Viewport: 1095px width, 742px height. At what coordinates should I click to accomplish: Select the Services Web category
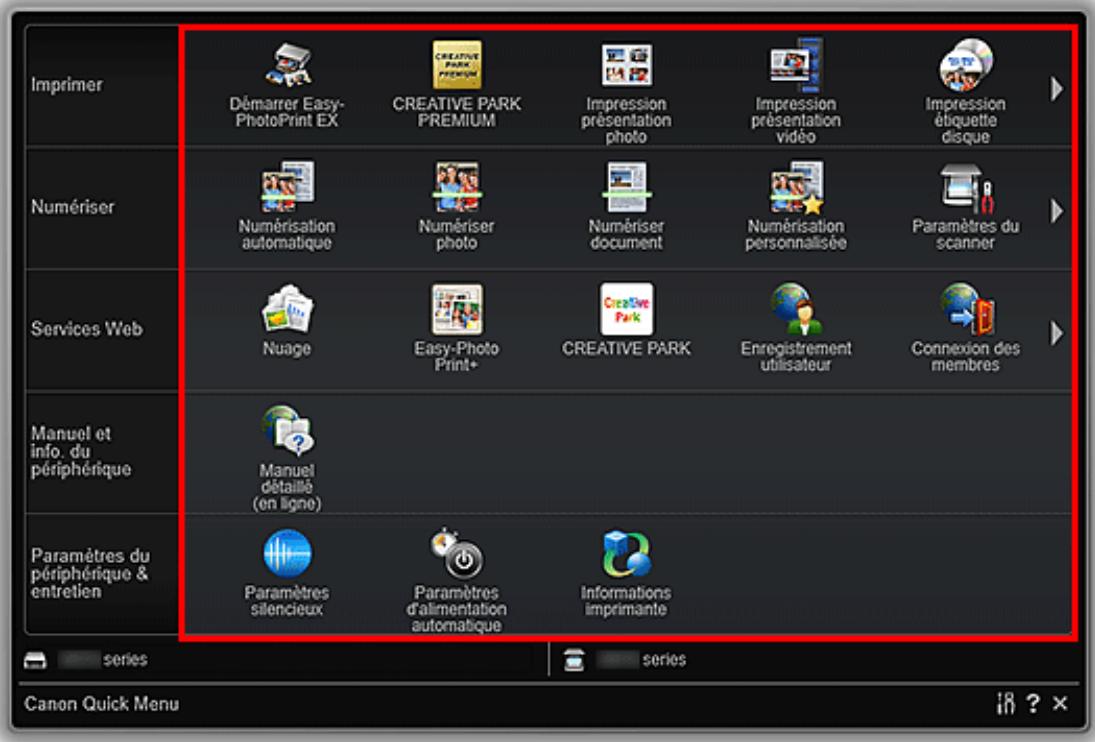point(102,330)
